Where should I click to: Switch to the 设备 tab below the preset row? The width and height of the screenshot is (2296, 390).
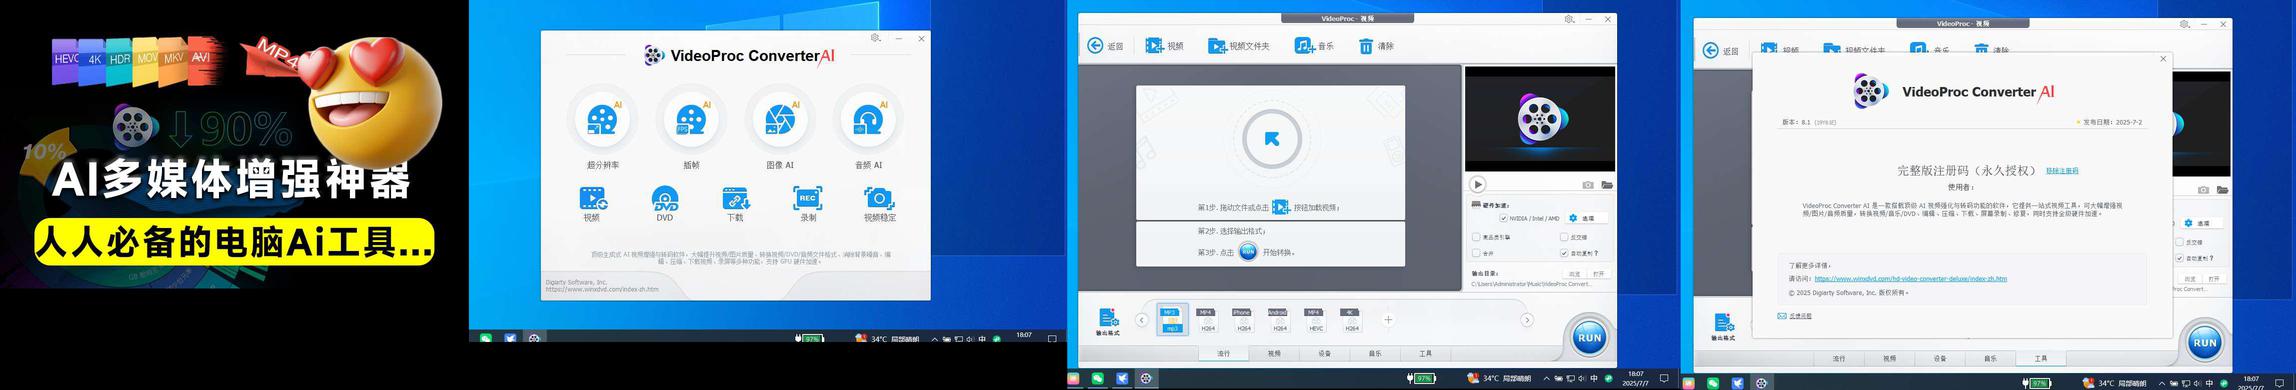click(1324, 353)
